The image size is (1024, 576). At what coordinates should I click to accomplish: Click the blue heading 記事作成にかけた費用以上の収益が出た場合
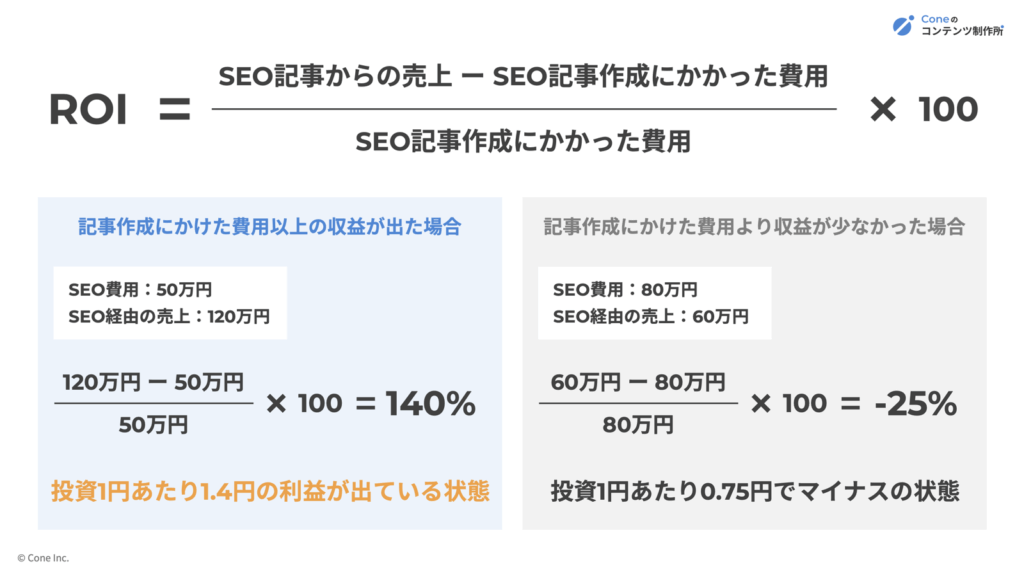point(270,227)
